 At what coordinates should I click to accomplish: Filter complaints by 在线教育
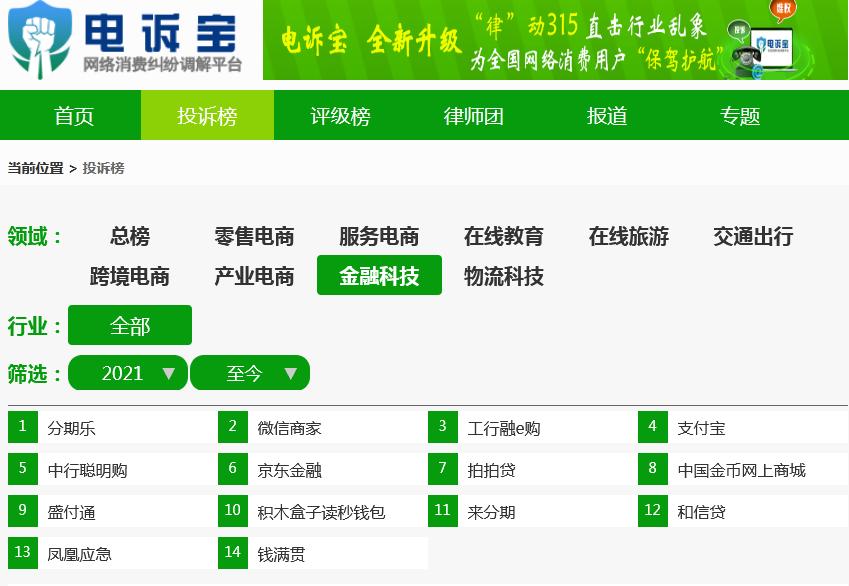click(x=503, y=236)
